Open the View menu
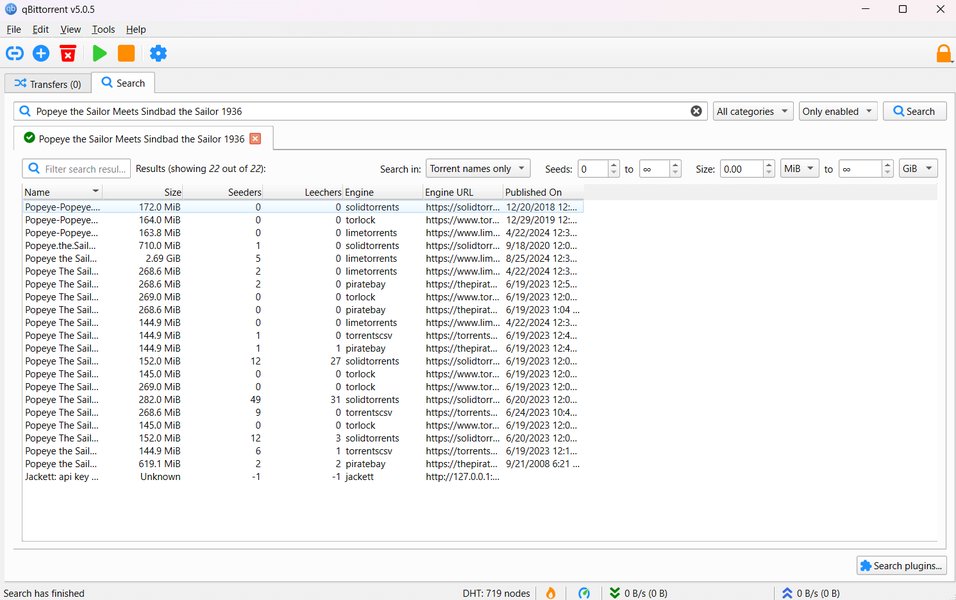Screen dimensions: 956x600 tap(70, 29)
